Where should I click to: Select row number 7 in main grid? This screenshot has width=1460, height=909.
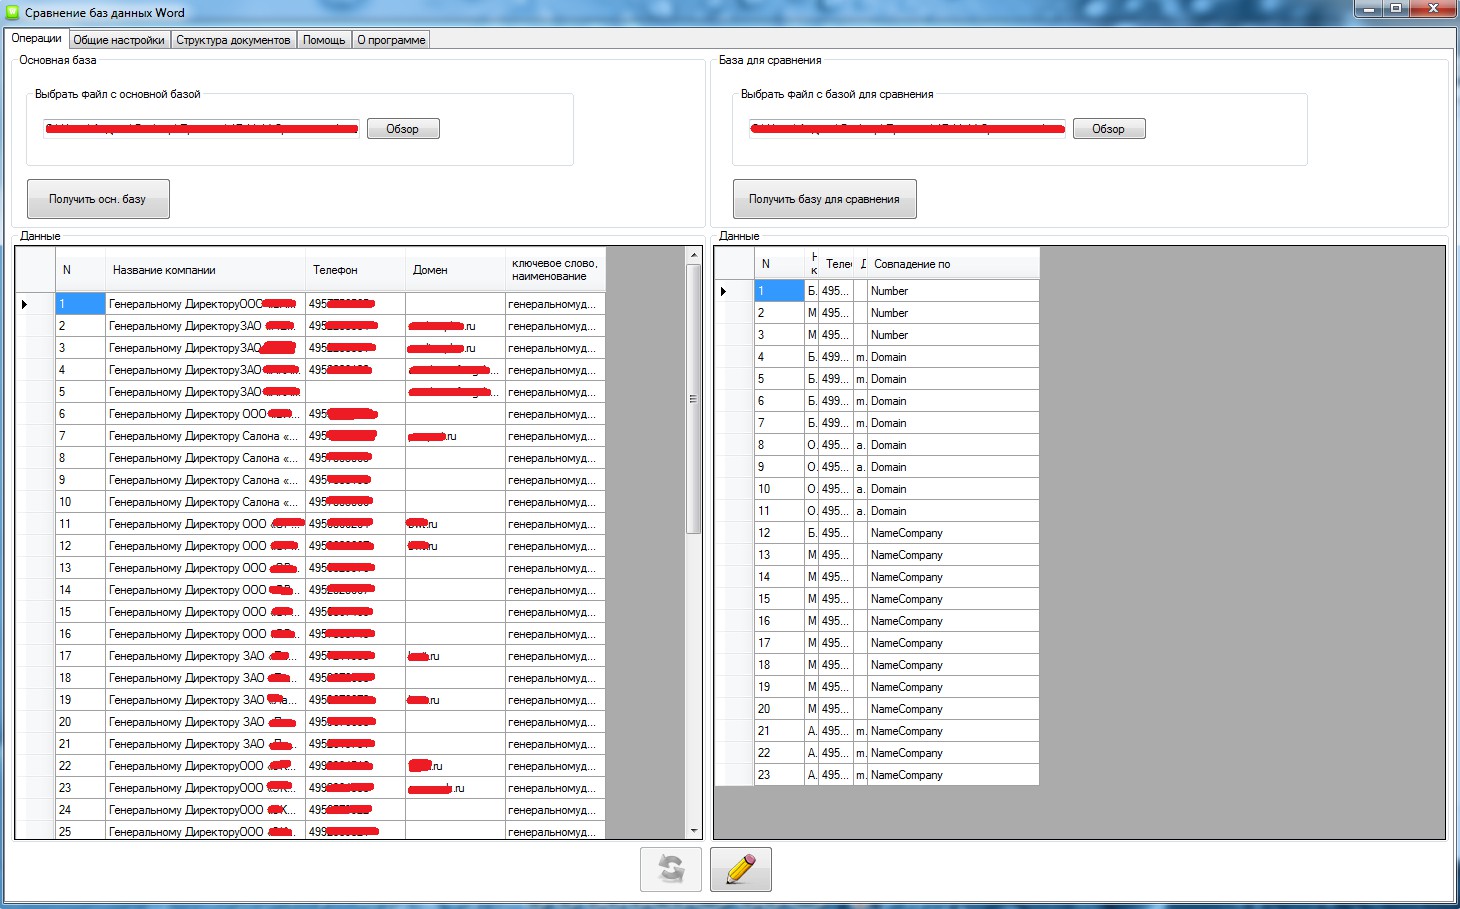click(80, 436)
